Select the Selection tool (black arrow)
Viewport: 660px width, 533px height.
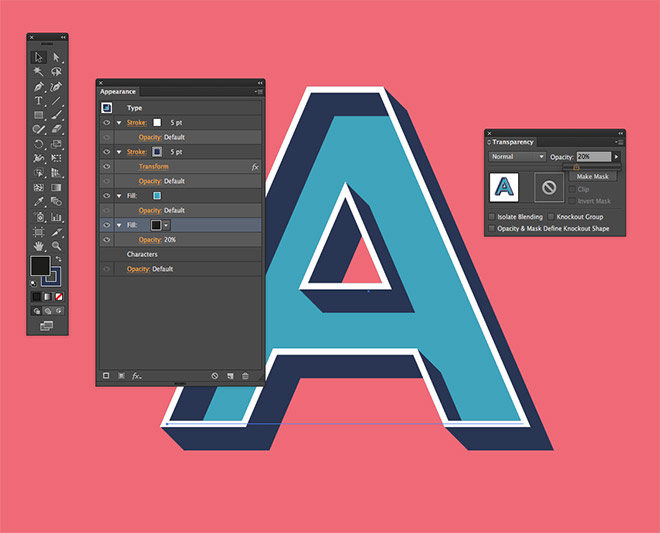(38, 57)
